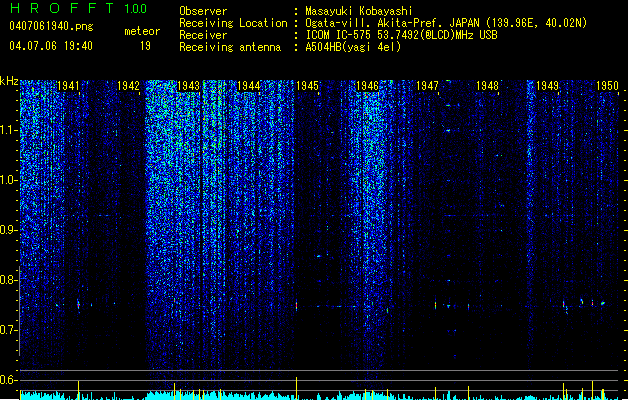Click the Receiver value ICOM IC-575
The height and width of the screenshot is (400, 629).
point(341,35)
